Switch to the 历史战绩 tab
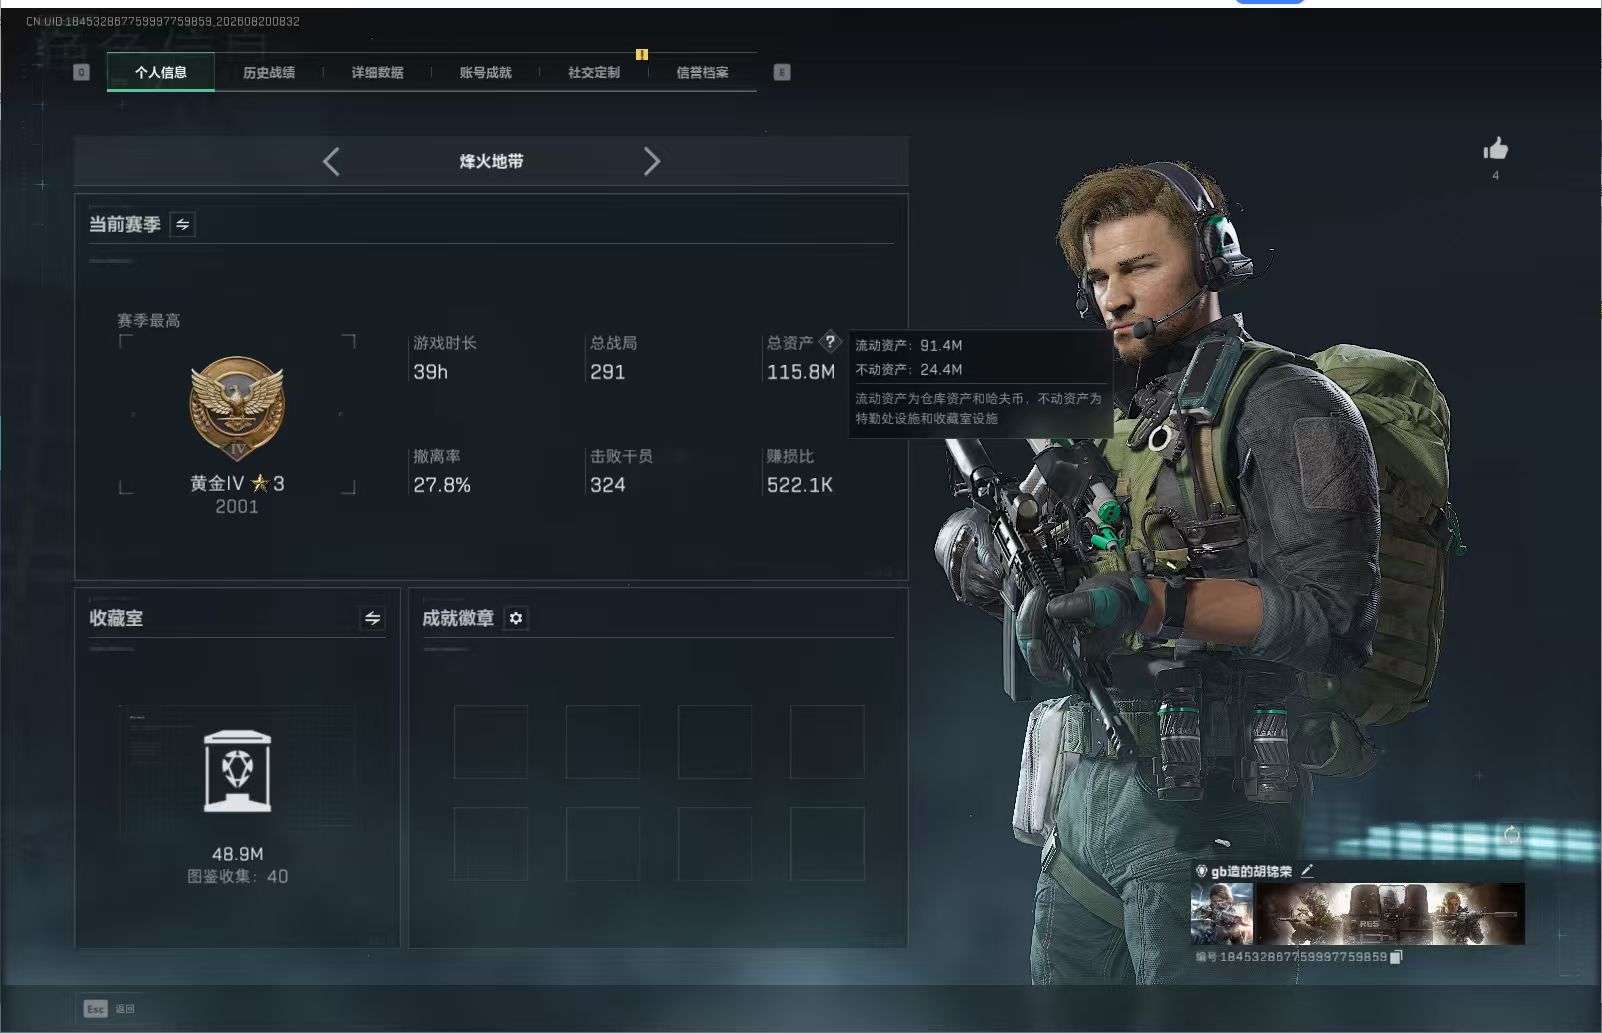The image size is (1602, 1033). tap(269, 72)
